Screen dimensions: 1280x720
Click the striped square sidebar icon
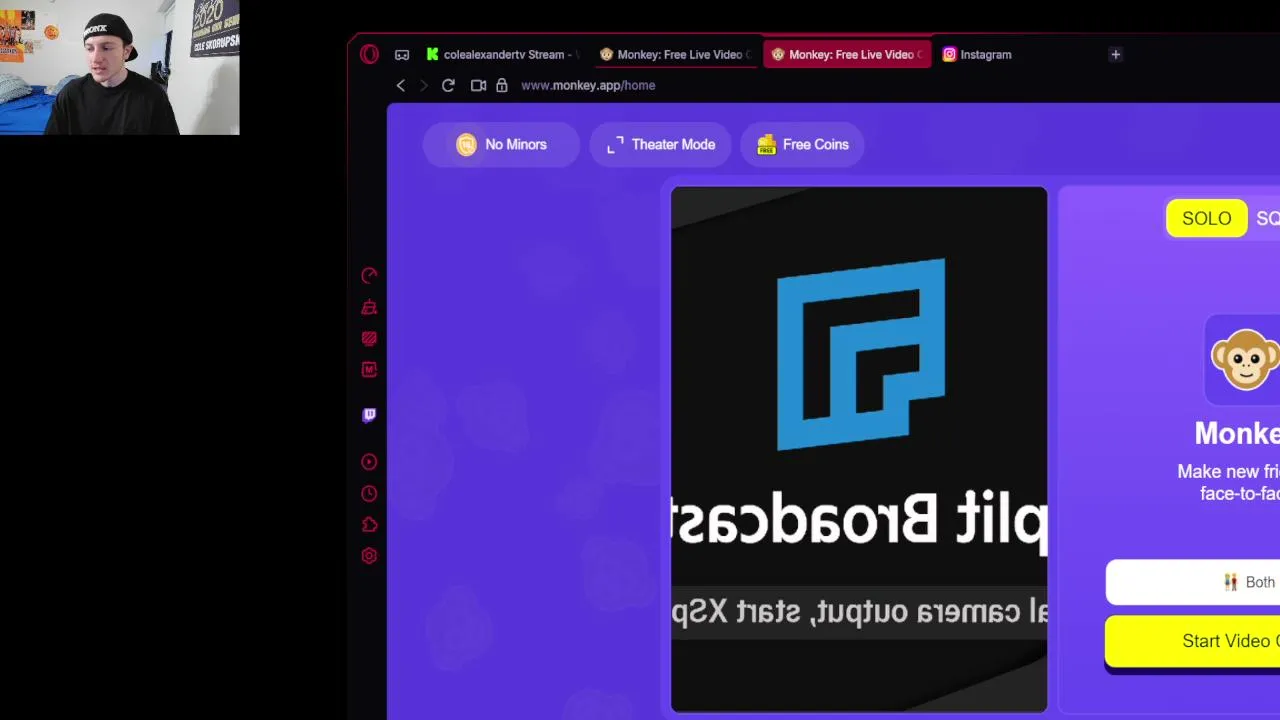369,339
